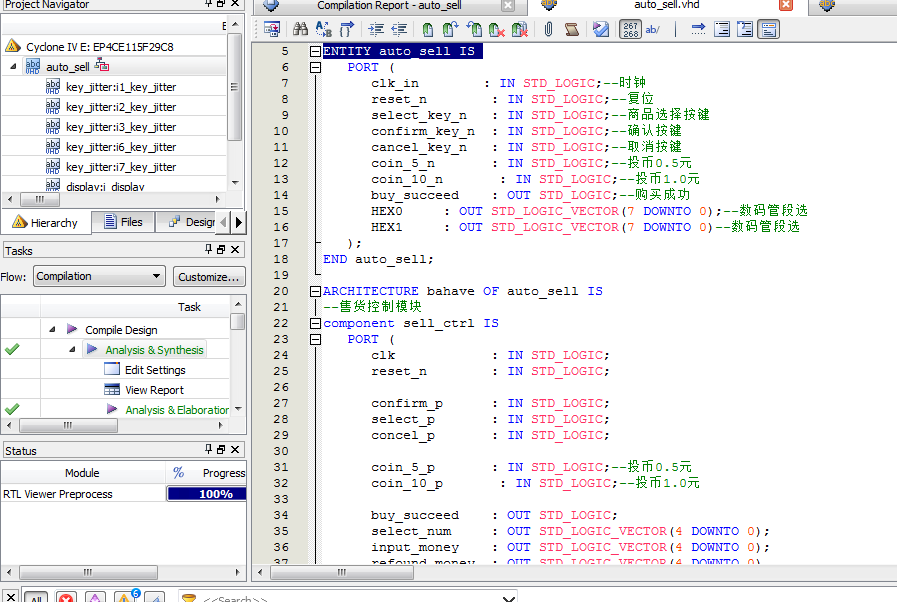Open Edit Settings under Analysis & Synthesis
897x602 pixels.
click(x=155, y=370)
